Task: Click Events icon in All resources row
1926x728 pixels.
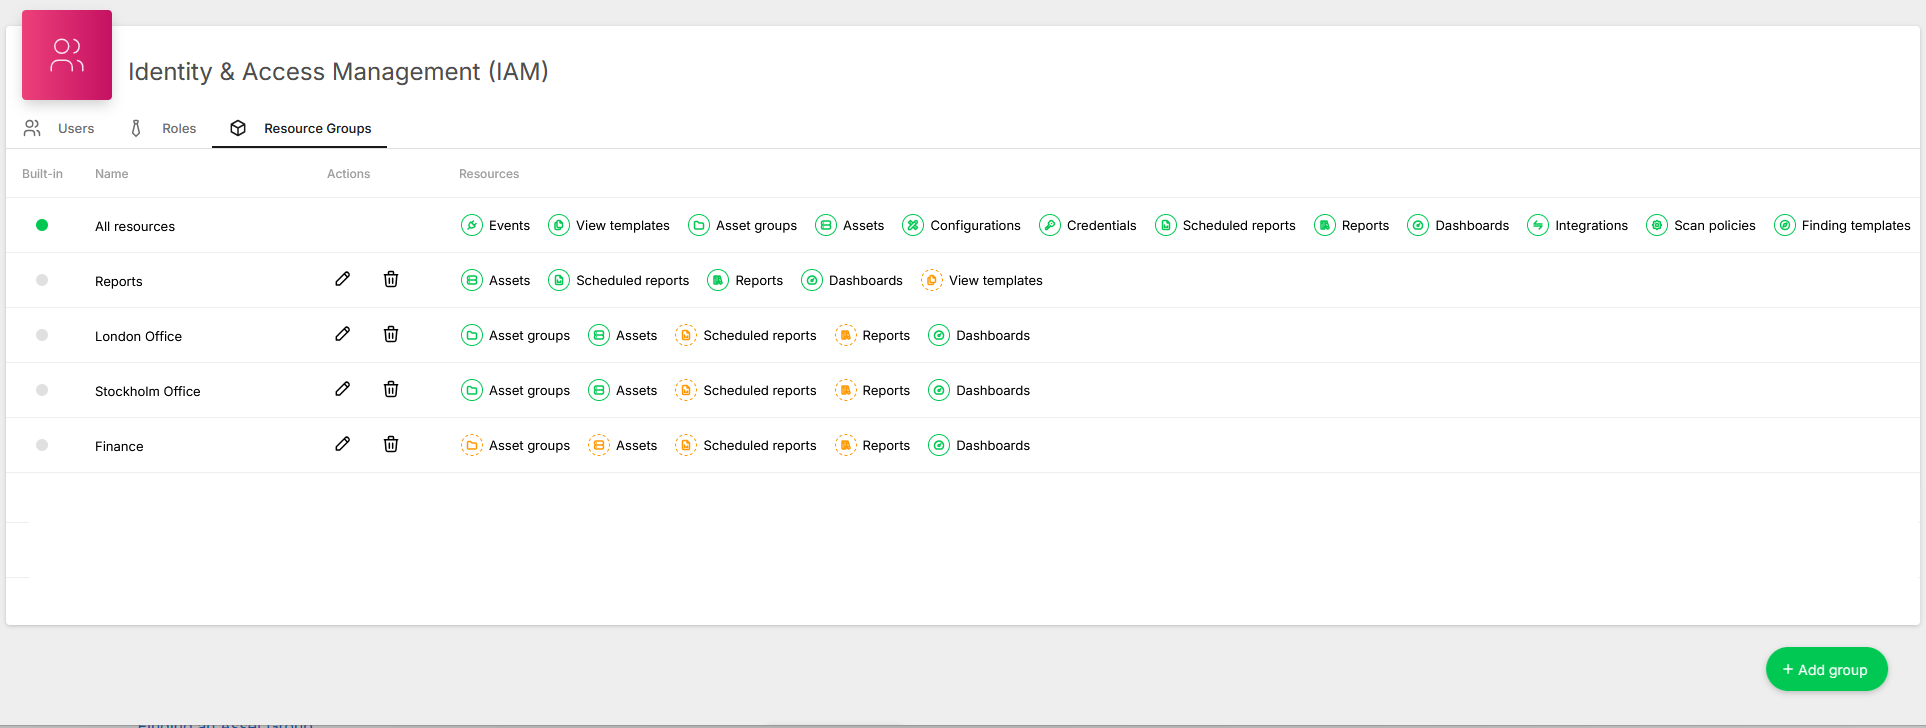Action: click(x=472, y=225)
